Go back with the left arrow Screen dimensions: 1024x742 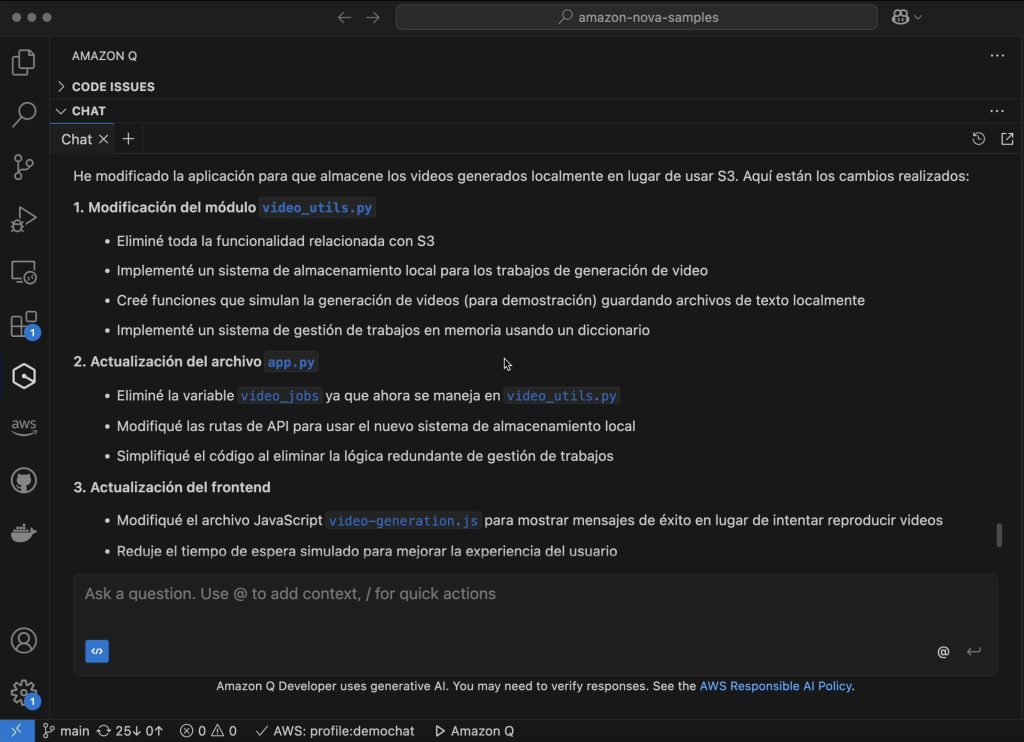[344, 18]
